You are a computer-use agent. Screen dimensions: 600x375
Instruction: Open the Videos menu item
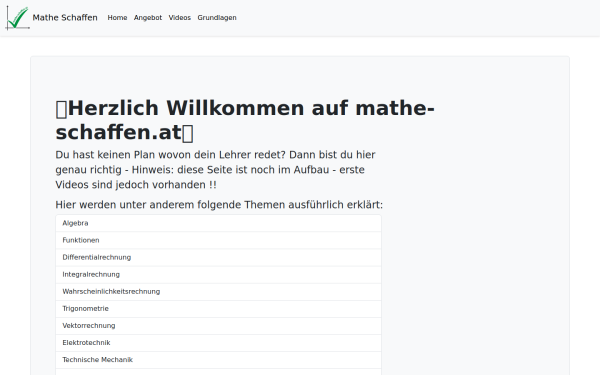179,18
